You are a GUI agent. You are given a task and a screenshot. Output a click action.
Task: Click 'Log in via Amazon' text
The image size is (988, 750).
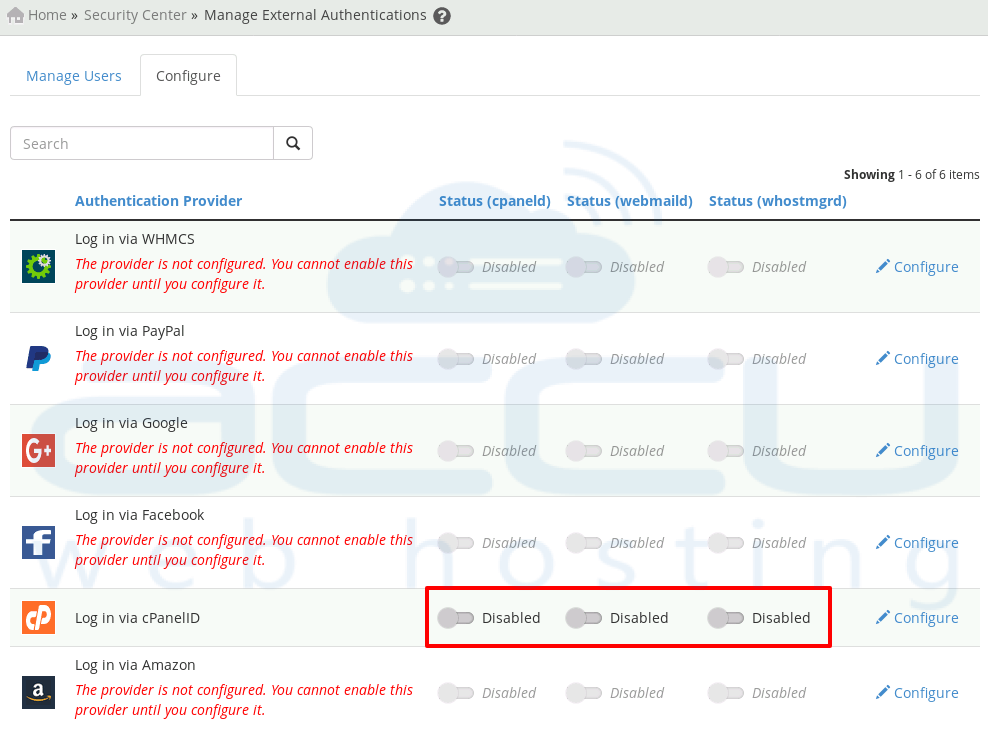(135, 665)
